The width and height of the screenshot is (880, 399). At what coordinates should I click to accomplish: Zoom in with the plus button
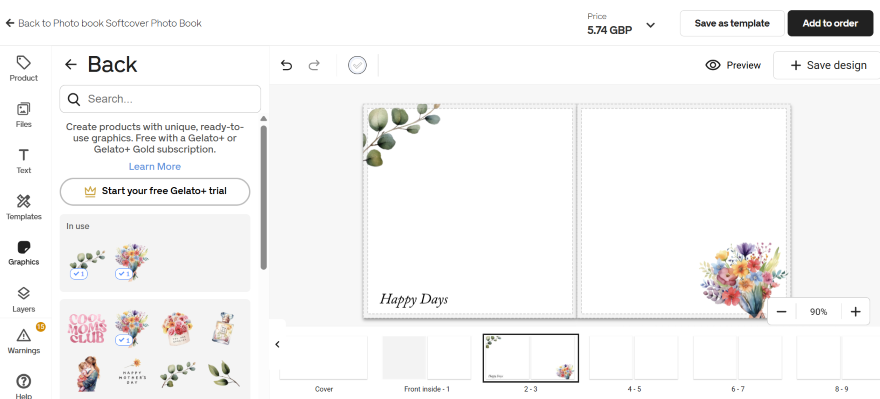[855, 312]
